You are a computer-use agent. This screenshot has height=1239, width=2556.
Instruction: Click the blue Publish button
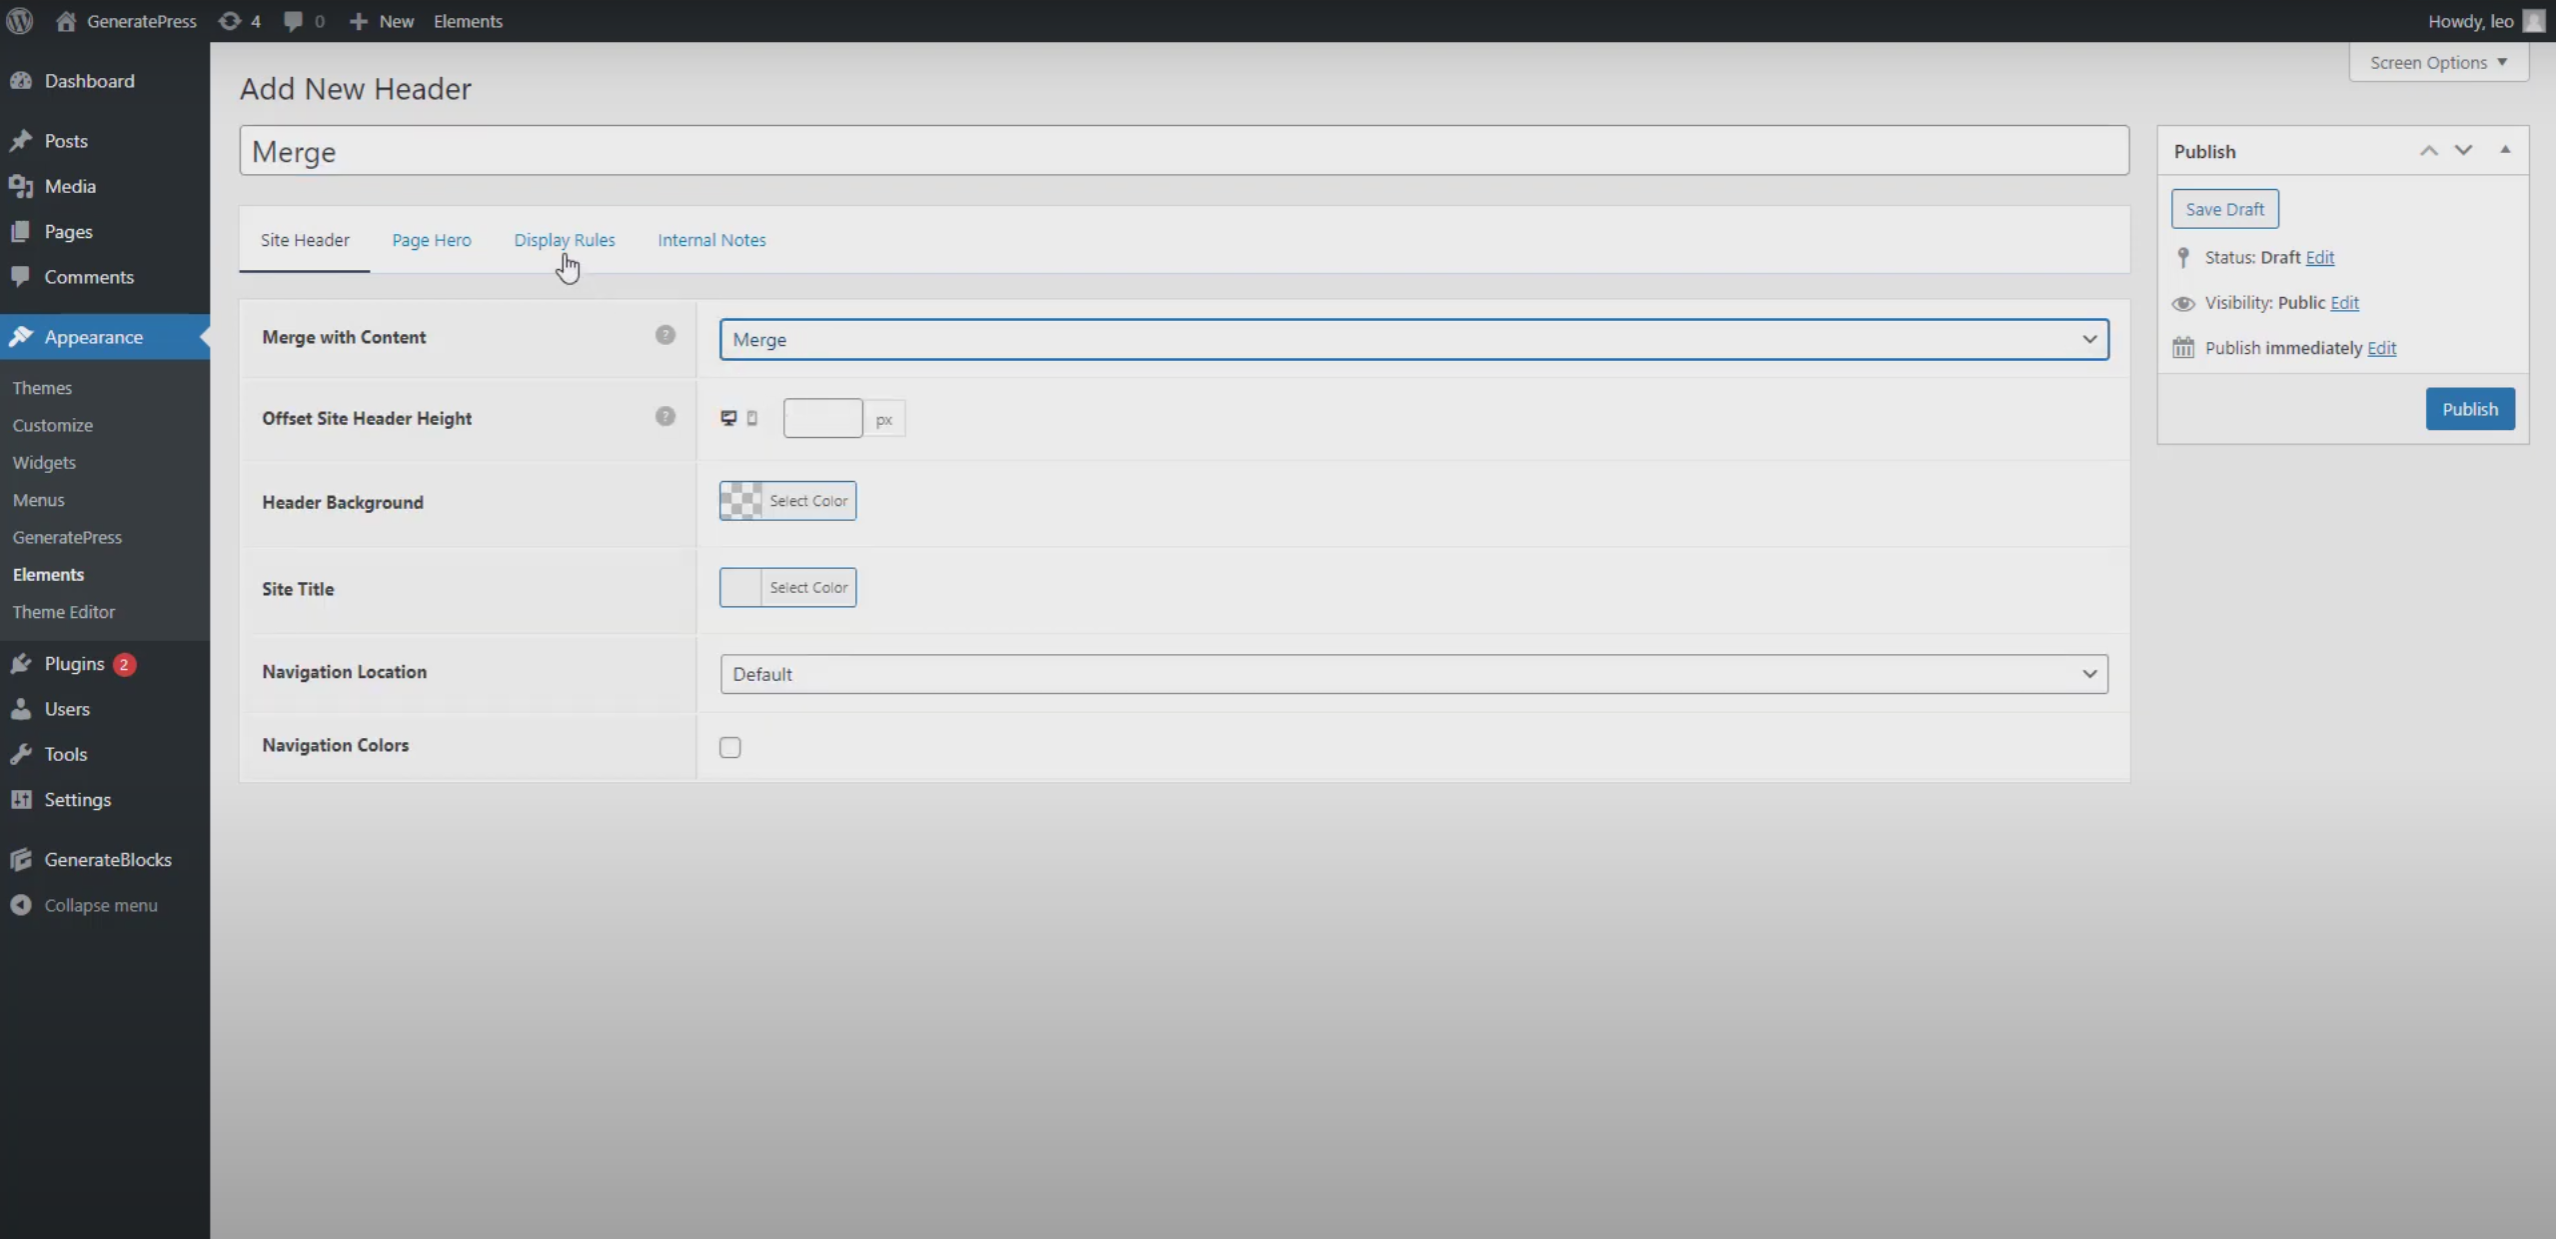2469,409
